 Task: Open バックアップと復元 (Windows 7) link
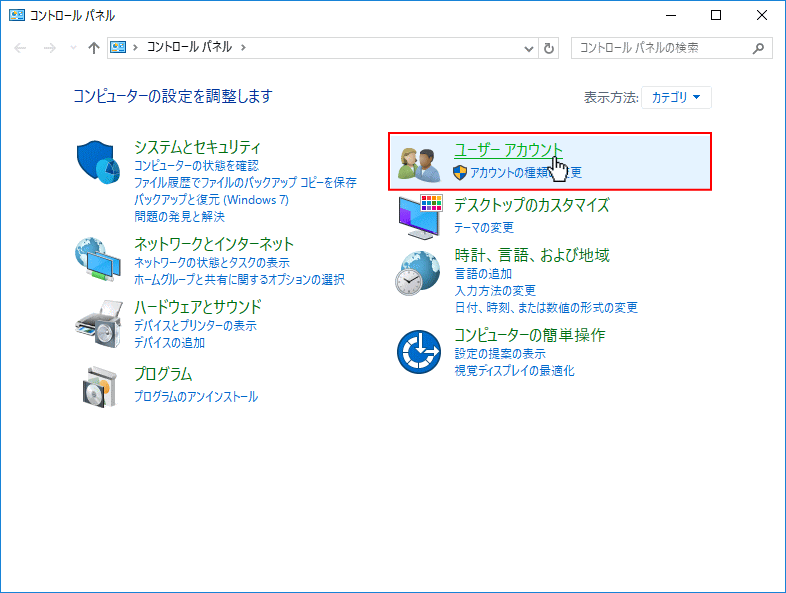[211, 200]
